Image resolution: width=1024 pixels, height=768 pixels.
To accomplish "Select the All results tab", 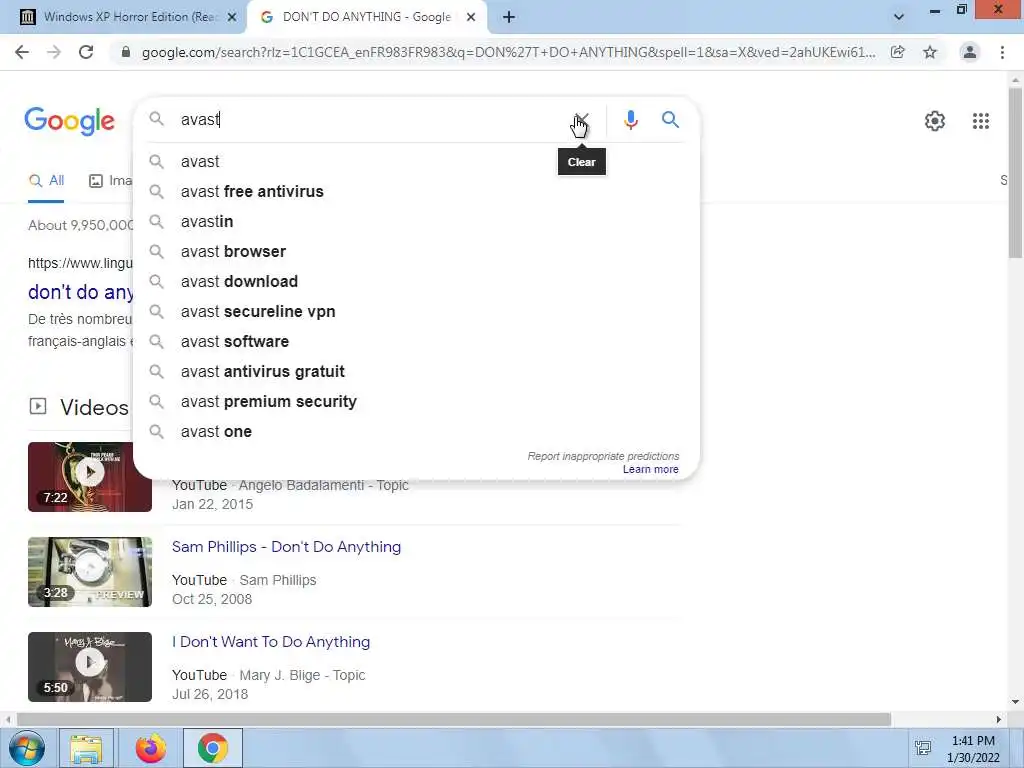I will point(46,181).
